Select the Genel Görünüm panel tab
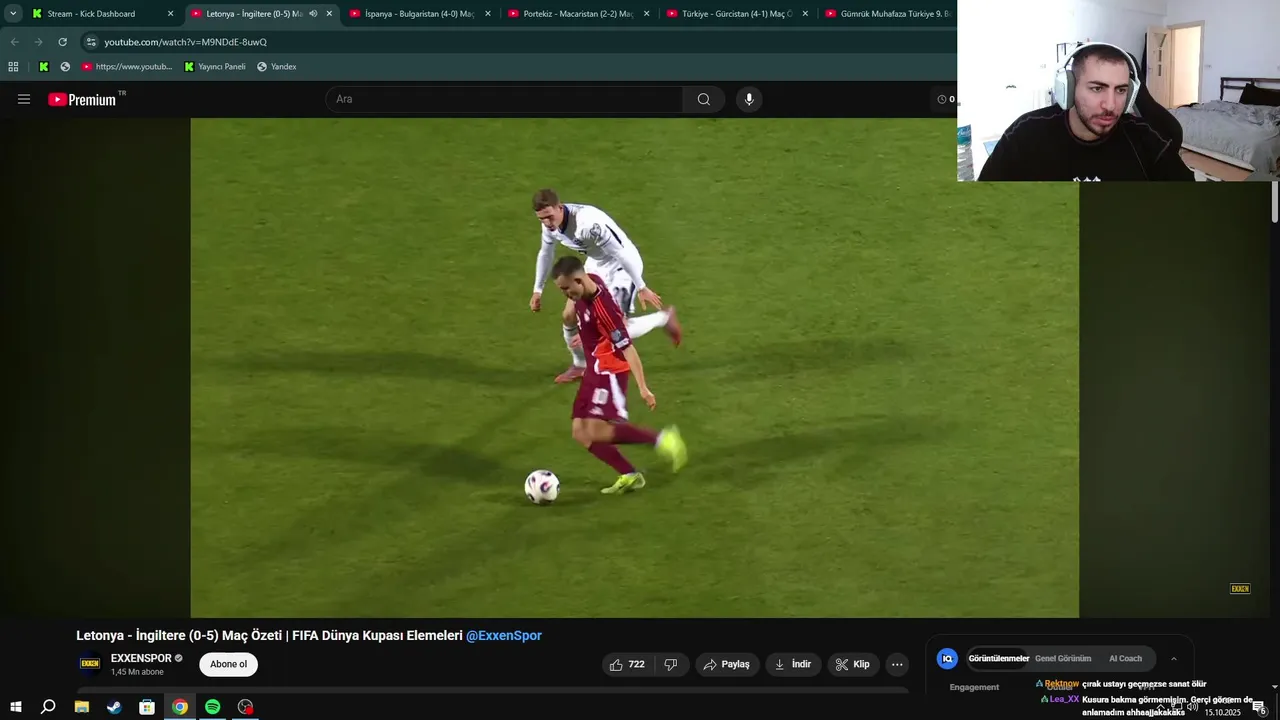The width and height of the screenshot is (1280, 720). coord(1063,658)
